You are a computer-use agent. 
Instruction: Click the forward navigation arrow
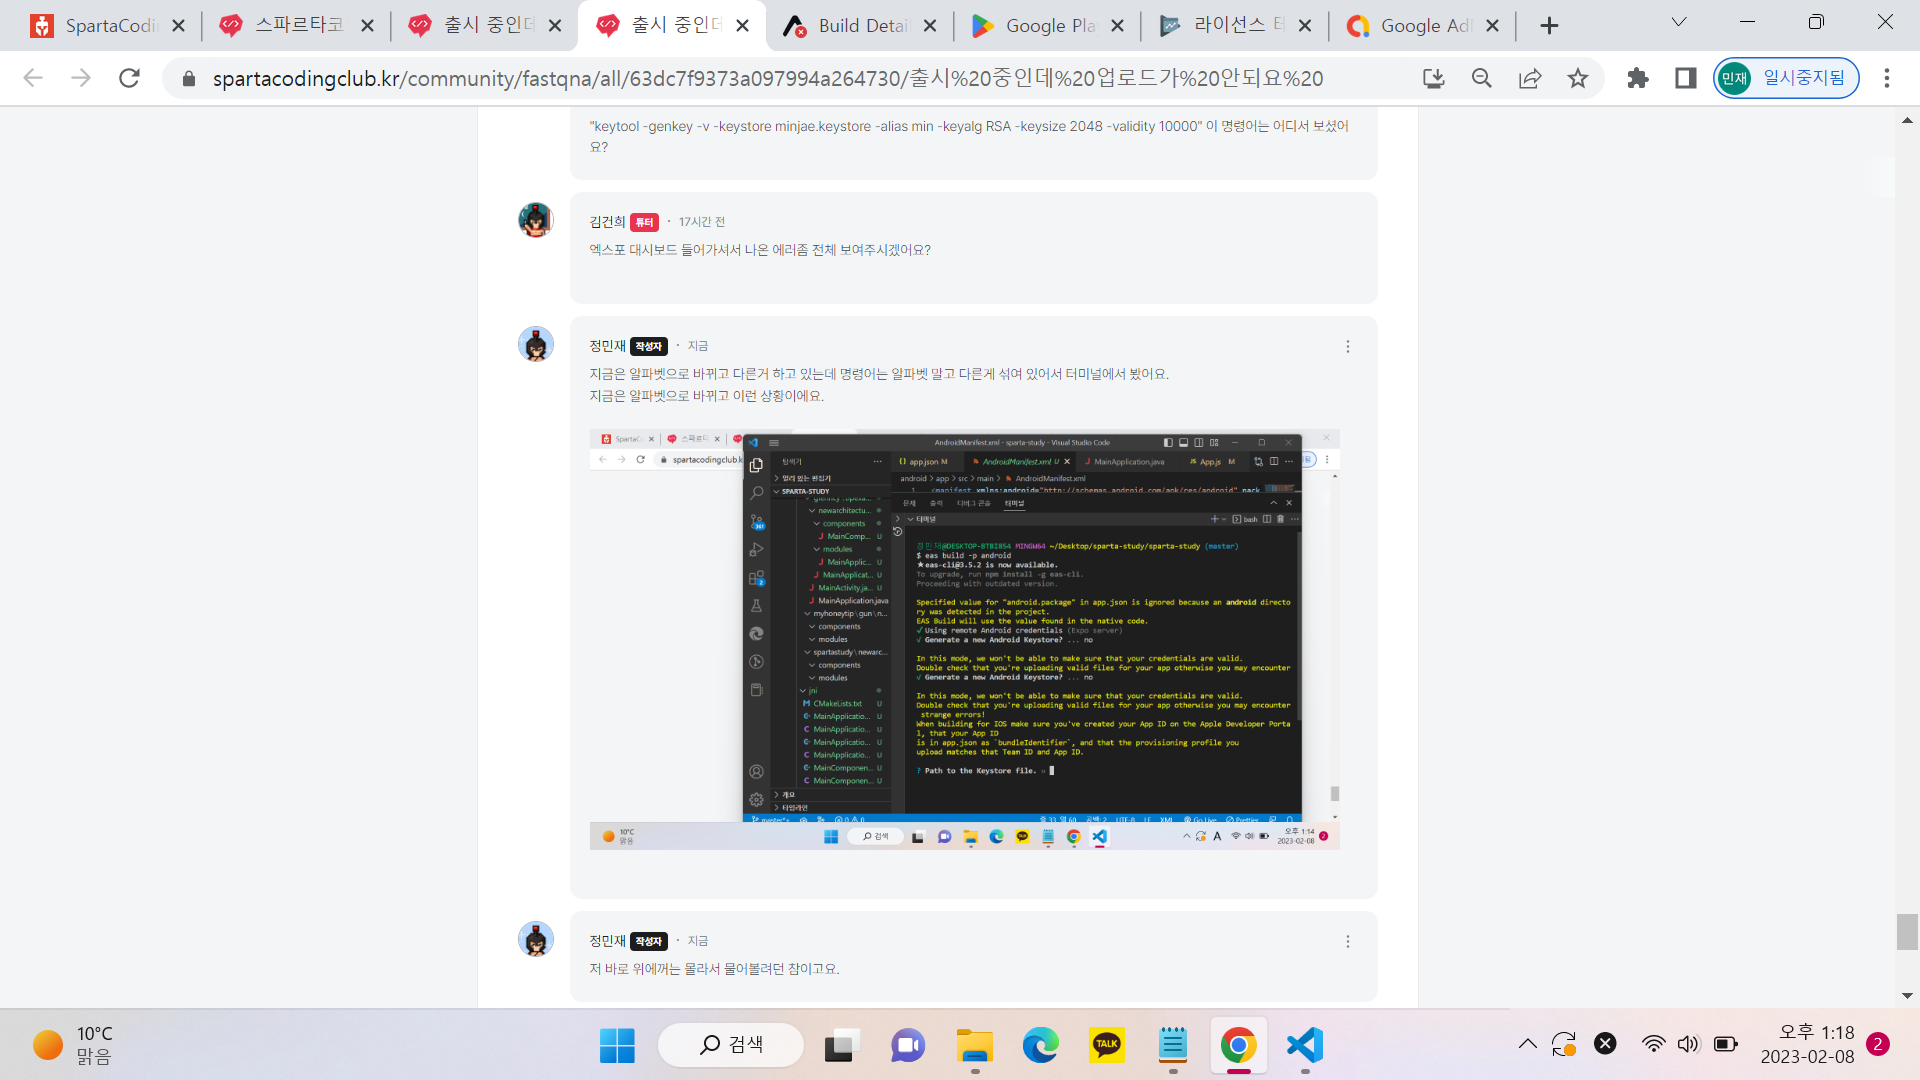(x=81, y=78)
